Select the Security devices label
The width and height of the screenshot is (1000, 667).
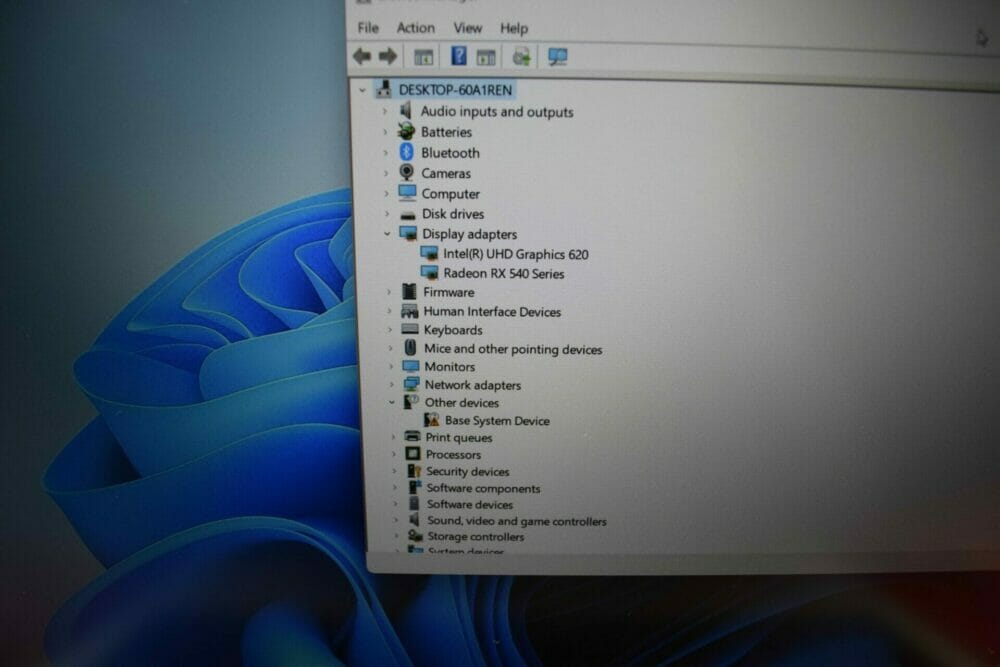point(467,471)
